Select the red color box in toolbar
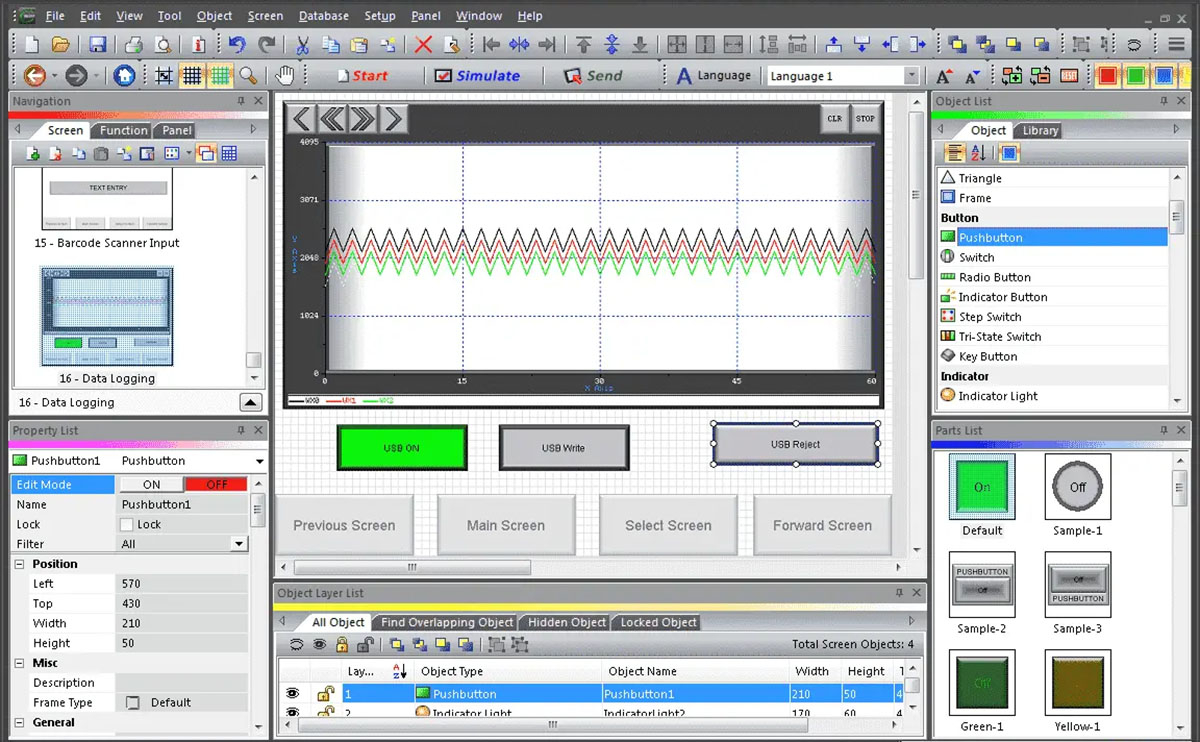1200x742 pixels. click(1107, 76)
